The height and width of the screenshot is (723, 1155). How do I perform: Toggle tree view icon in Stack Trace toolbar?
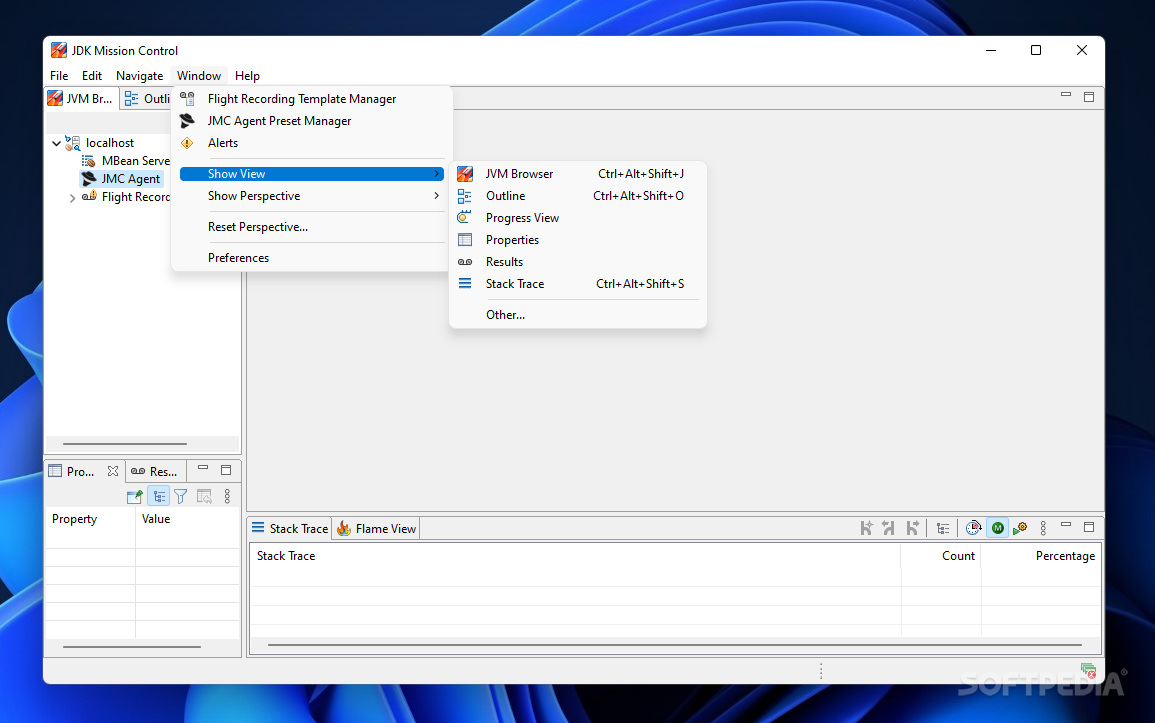coord(943,528)
